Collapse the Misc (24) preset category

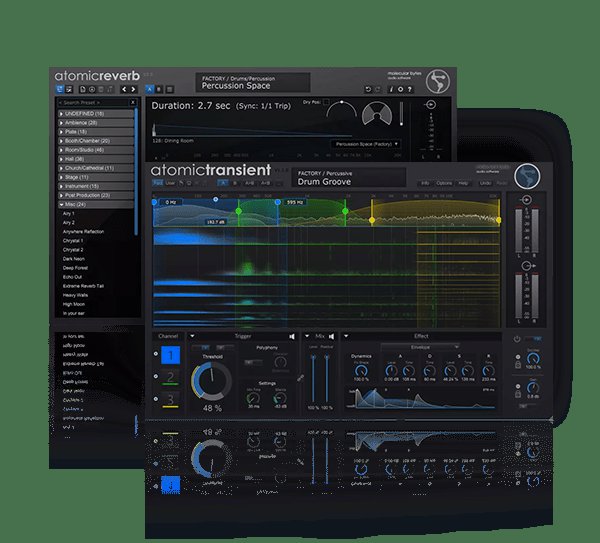click(96, 204)
